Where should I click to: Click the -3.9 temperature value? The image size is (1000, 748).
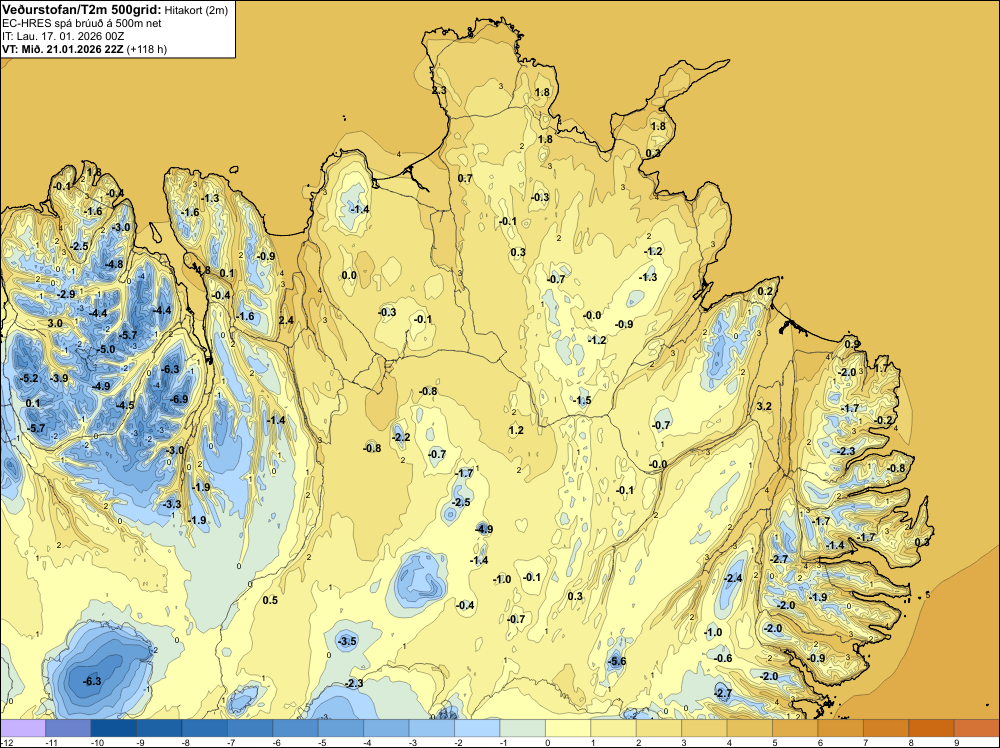click(59, 378)
